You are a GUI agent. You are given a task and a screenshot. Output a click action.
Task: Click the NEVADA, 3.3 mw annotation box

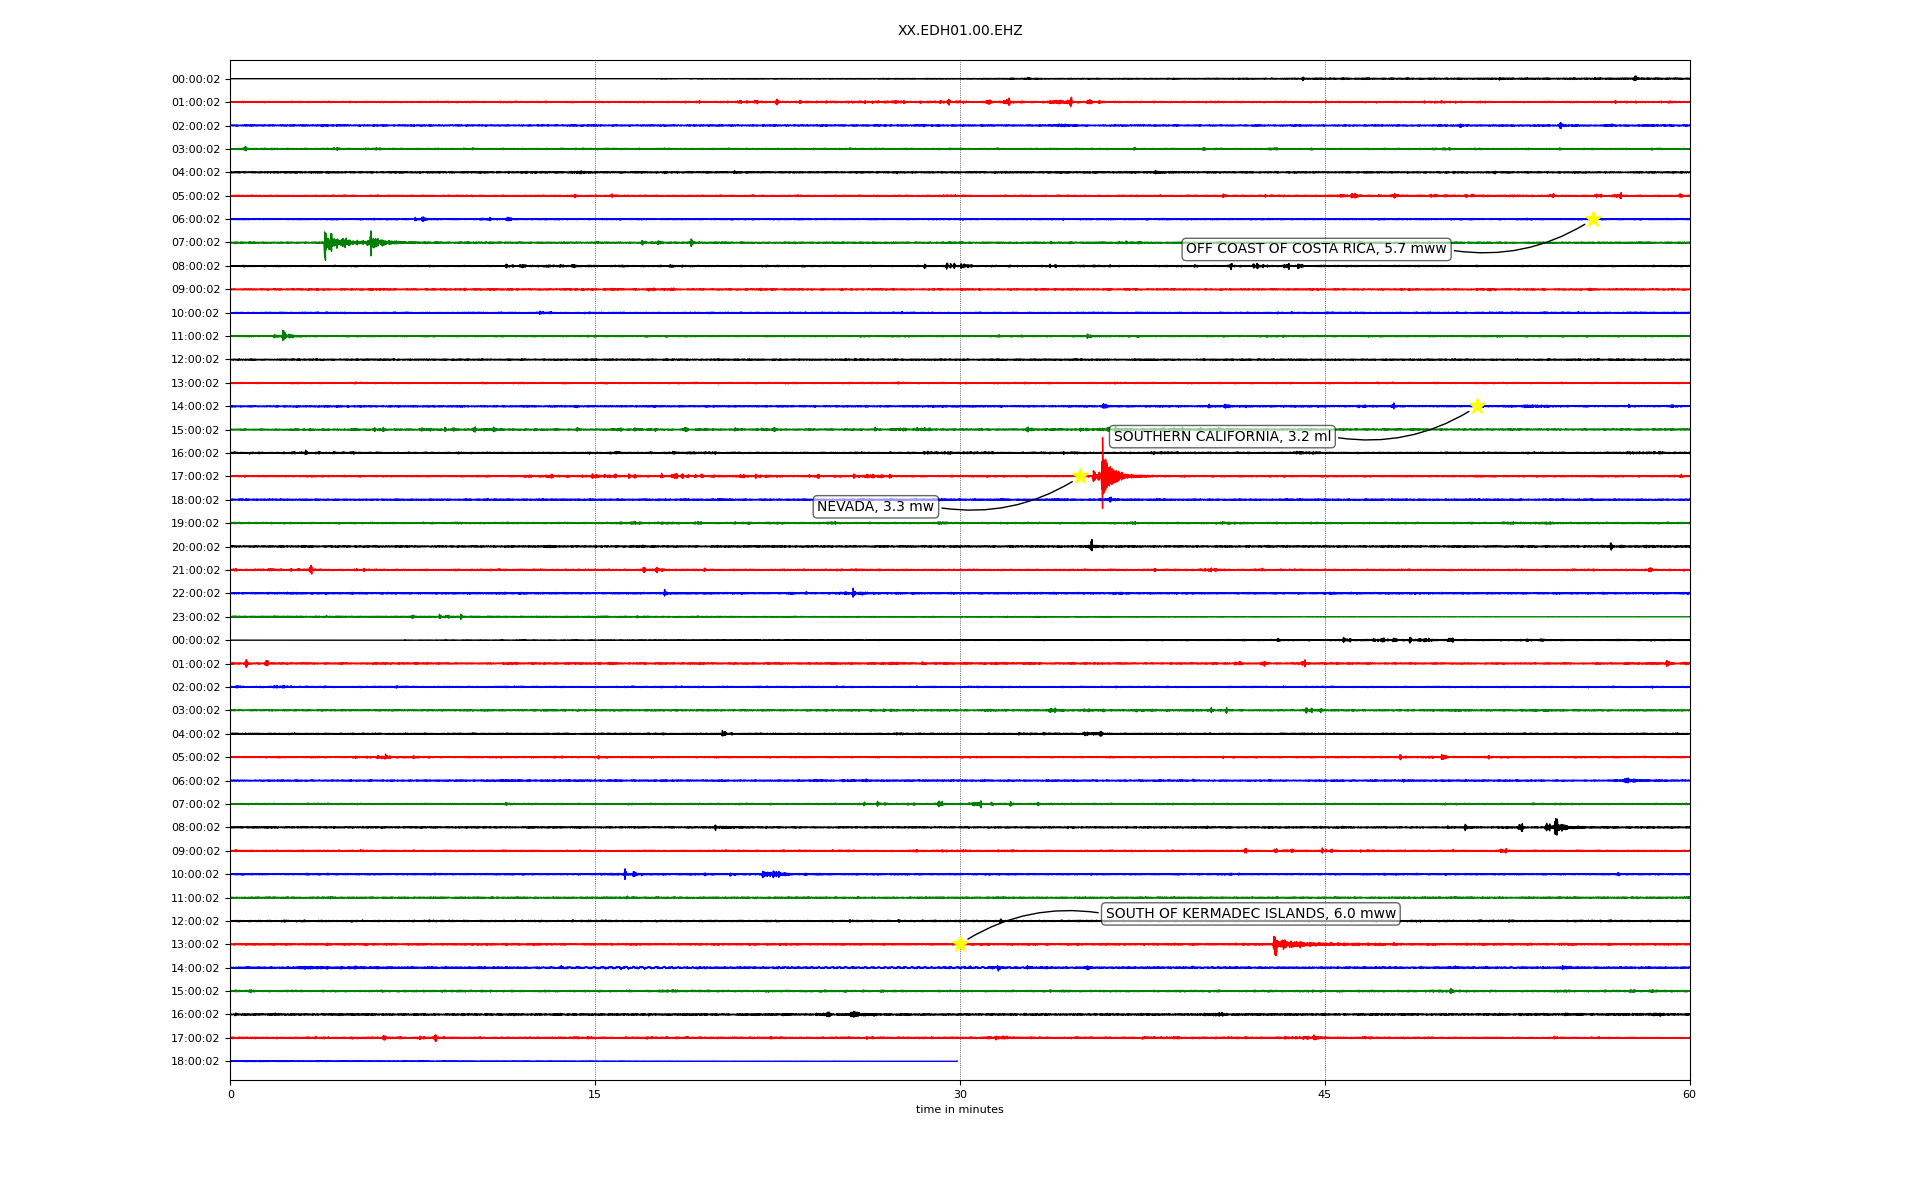click(x=875, y=507)
